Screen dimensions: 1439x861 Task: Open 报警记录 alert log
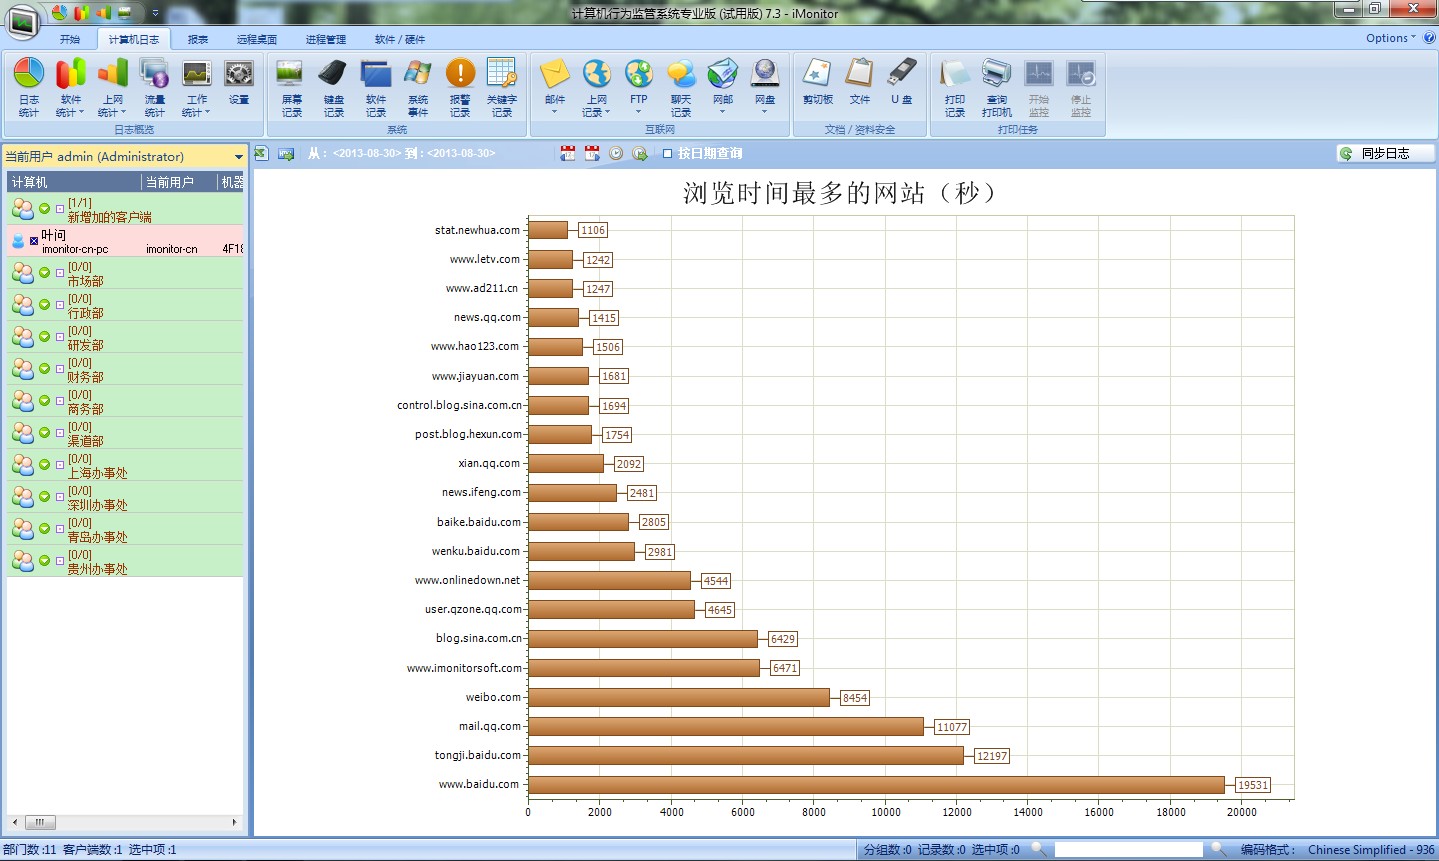(x=459, y=87)
